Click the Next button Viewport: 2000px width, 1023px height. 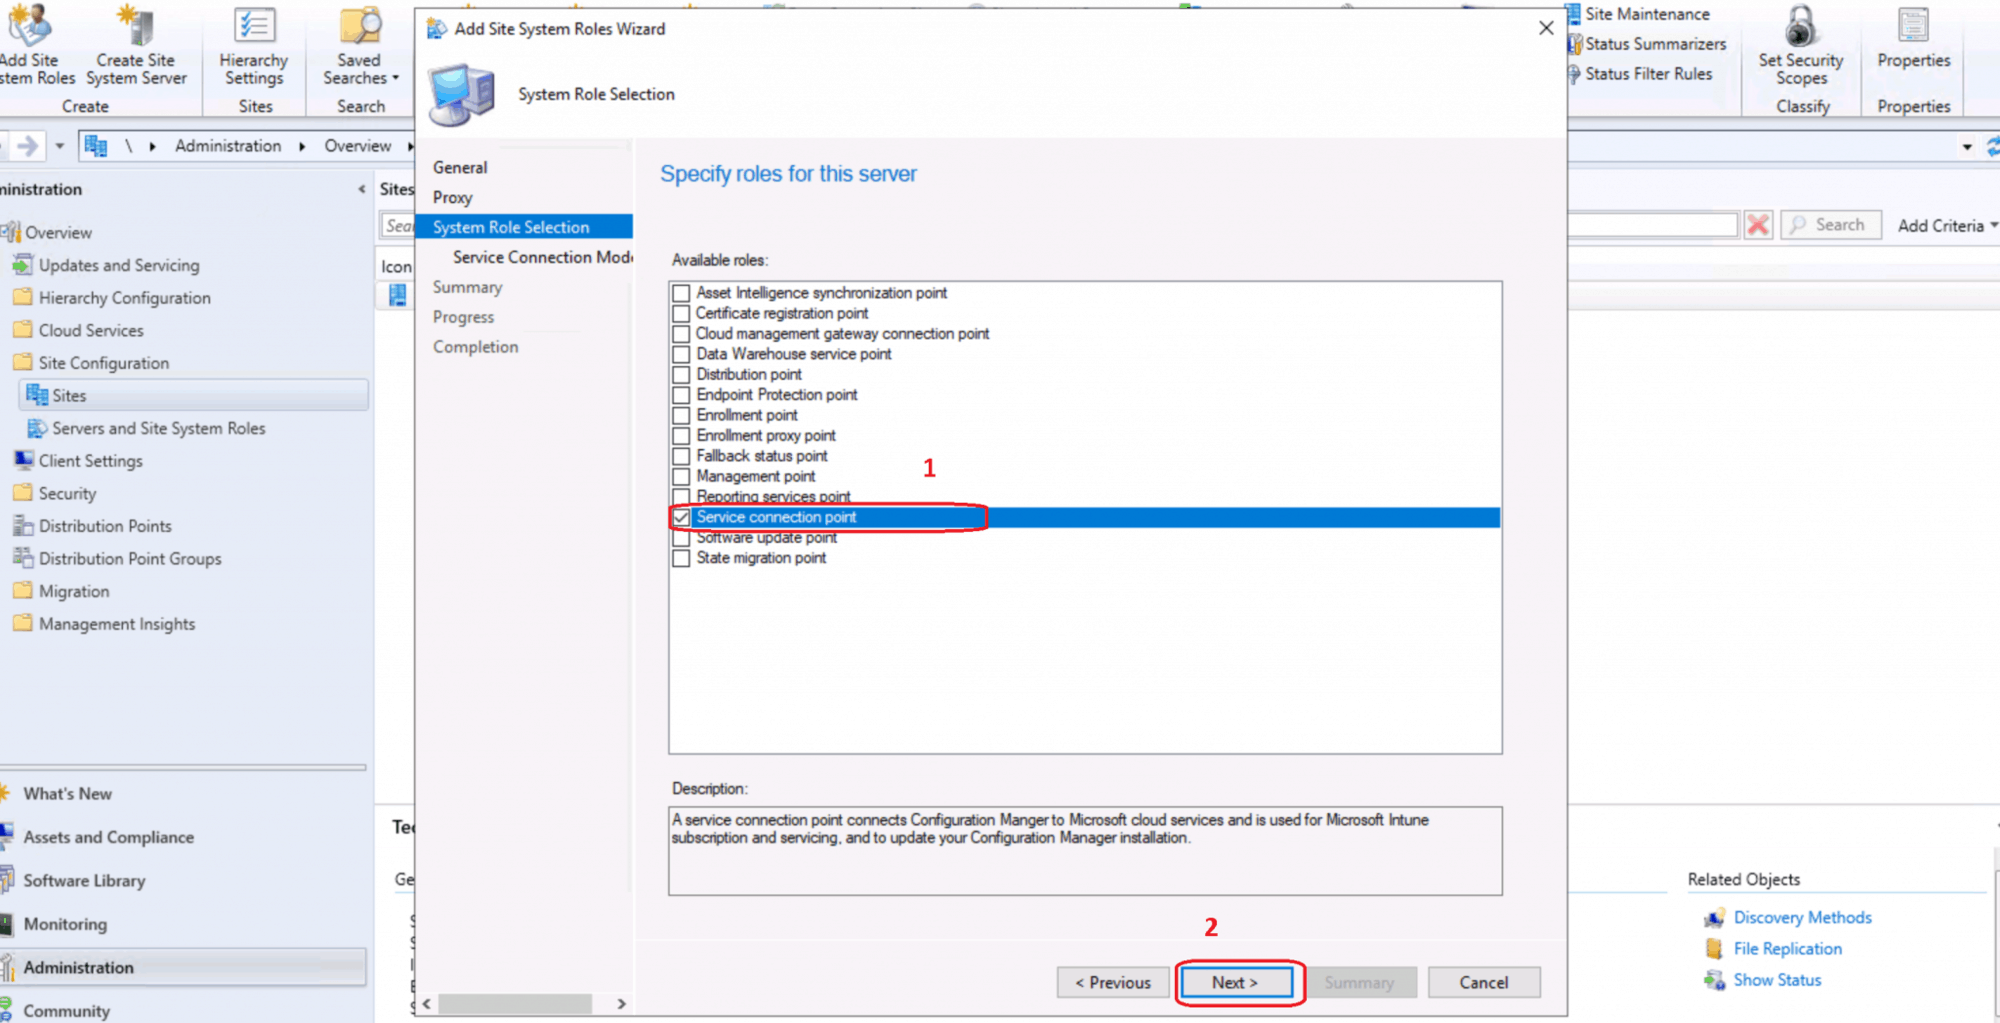pyautogui.click(x=1235, y=982)
